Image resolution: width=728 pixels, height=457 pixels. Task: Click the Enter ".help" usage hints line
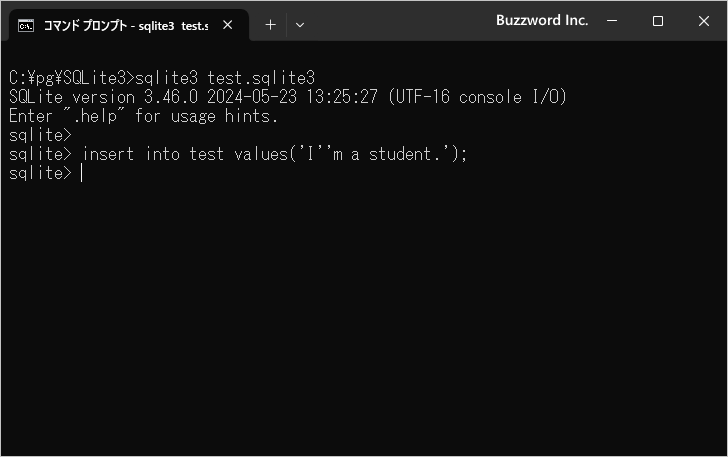click(143, 116)
